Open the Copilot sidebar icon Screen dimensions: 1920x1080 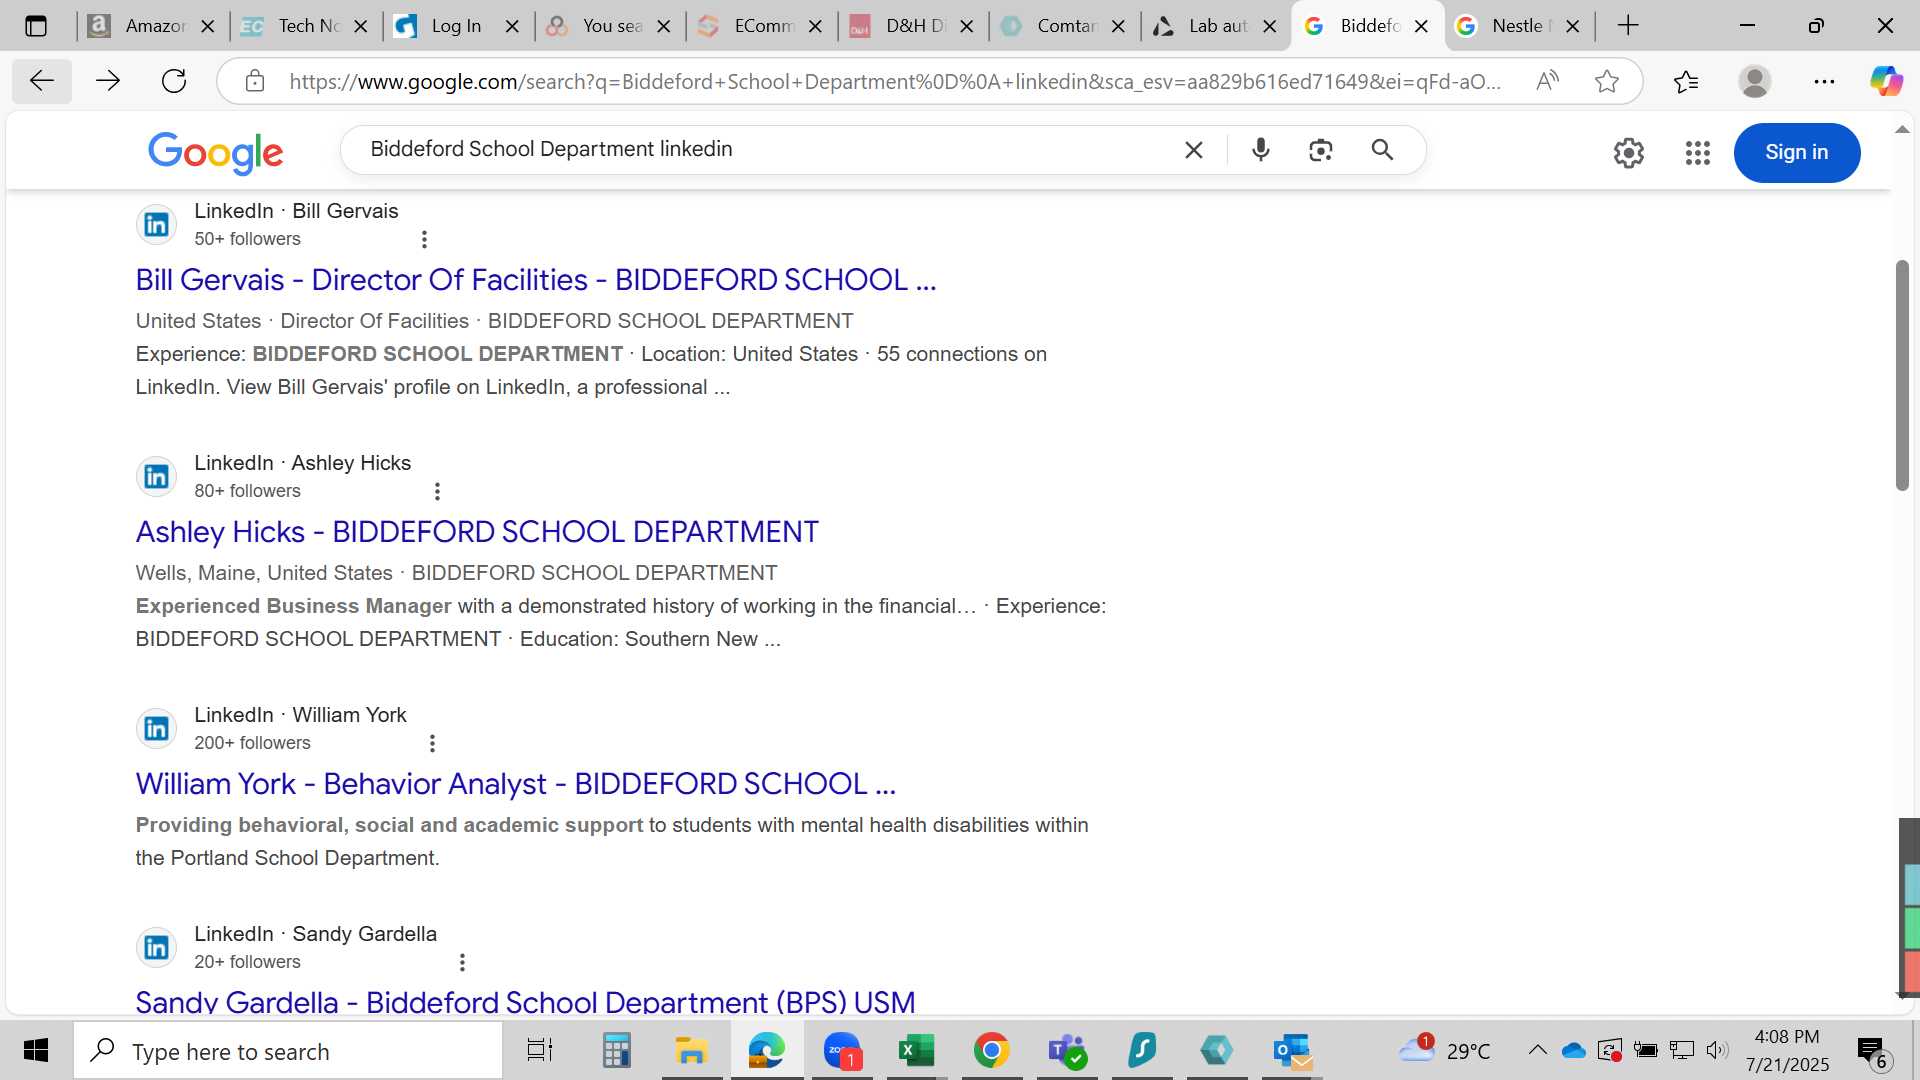[x=1886, y=81]
